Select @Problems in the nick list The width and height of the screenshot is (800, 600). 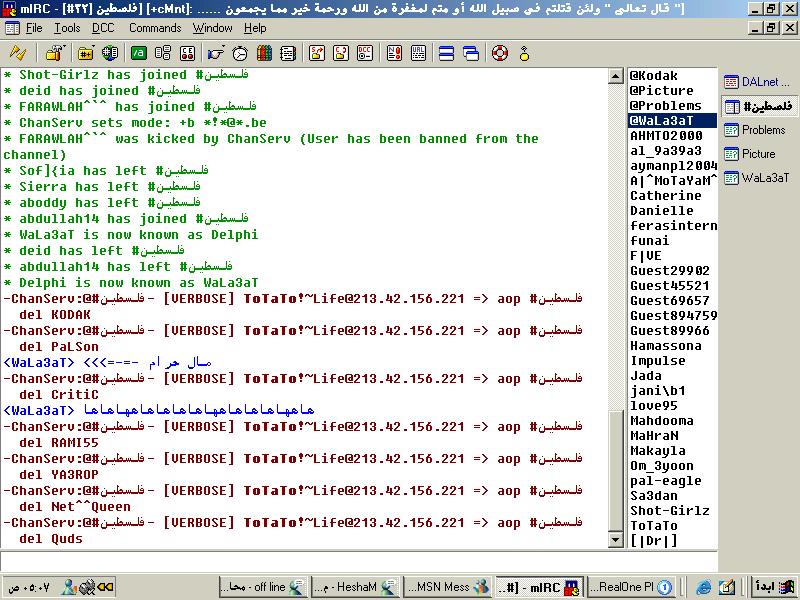(x=672, y=106)
